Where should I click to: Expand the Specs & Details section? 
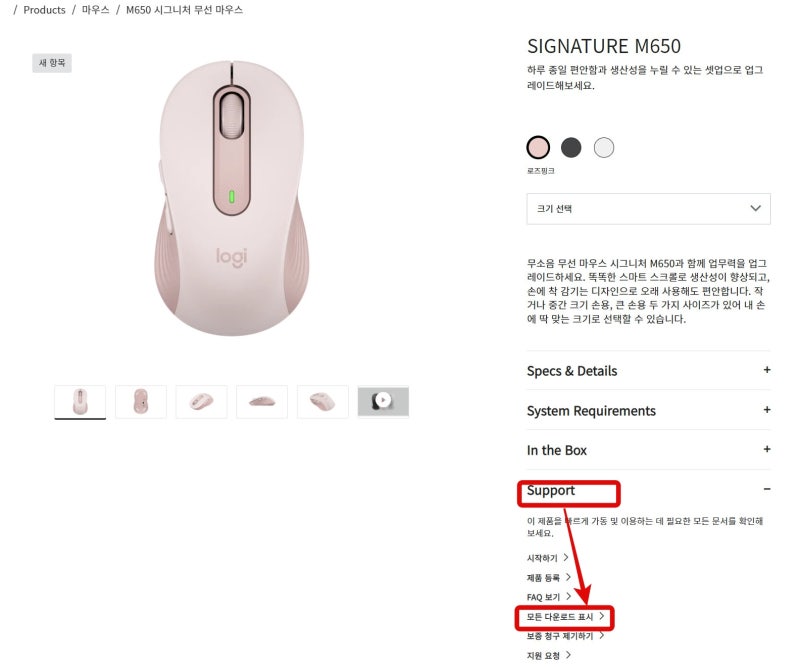pyautogui.click(x=648, y=371)
